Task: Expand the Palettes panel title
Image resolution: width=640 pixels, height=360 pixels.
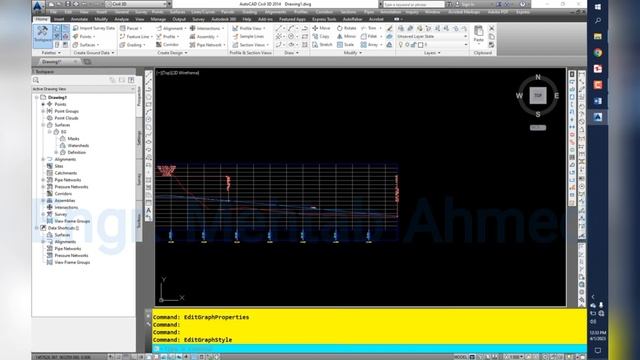Action: coord(51,53)
